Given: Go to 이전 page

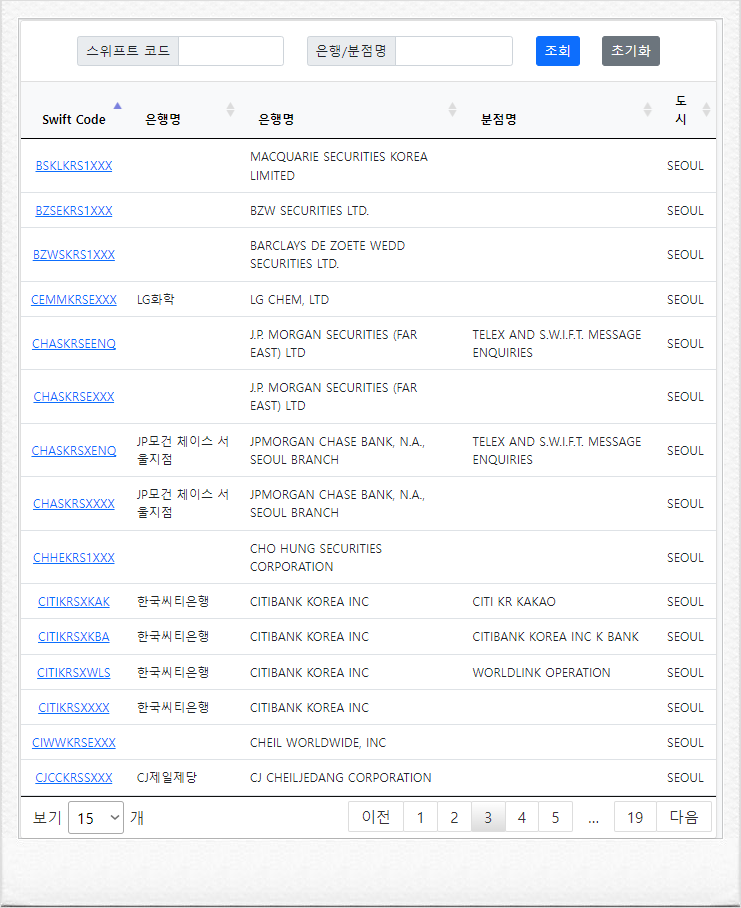Looking at the screenshot, I should point(376,817).
